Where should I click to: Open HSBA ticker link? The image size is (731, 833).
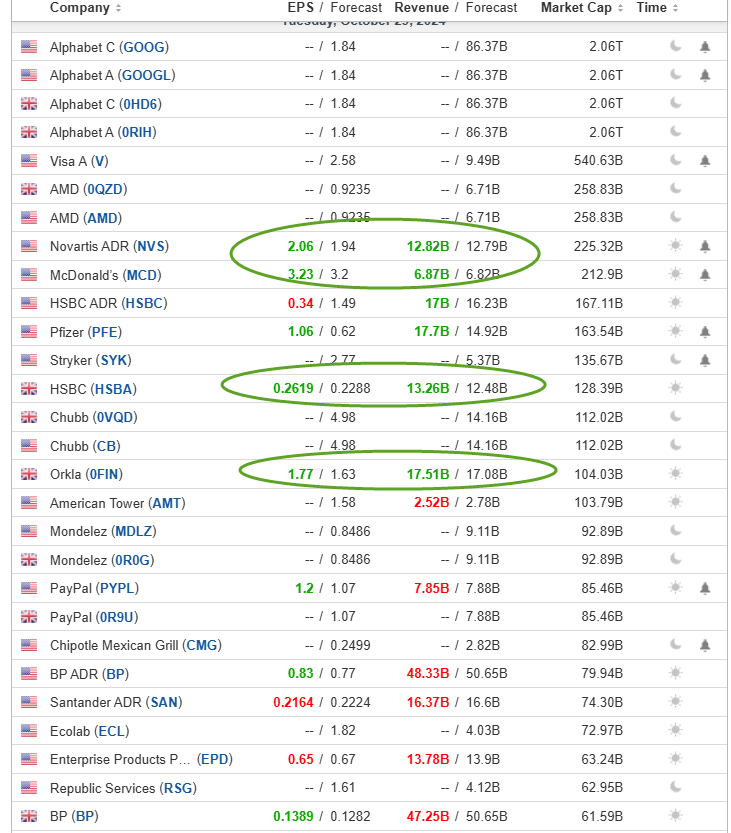113,389
